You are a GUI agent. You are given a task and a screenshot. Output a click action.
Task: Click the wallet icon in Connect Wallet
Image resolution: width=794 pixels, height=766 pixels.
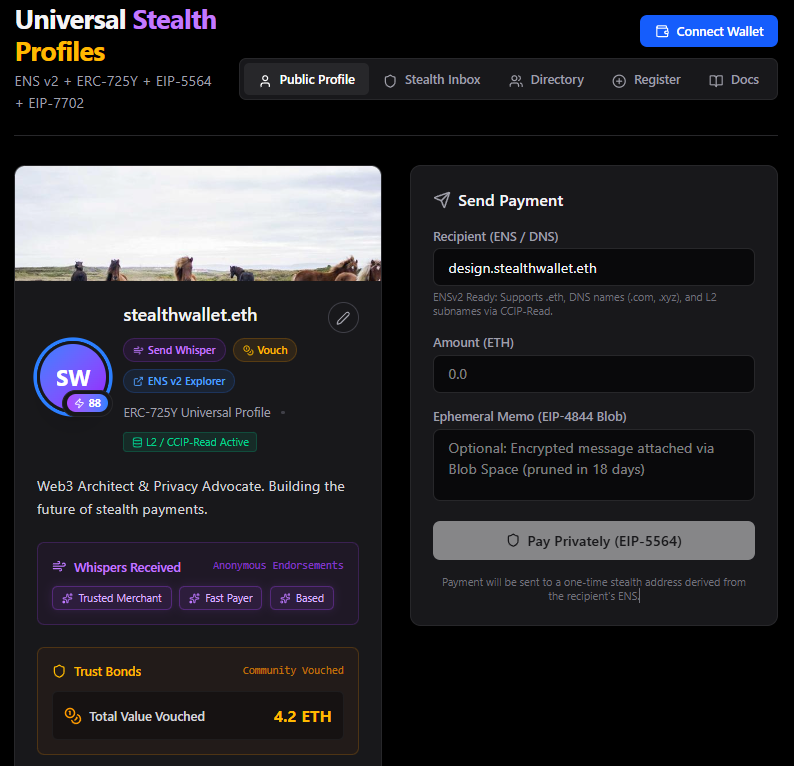coord(662,31)
